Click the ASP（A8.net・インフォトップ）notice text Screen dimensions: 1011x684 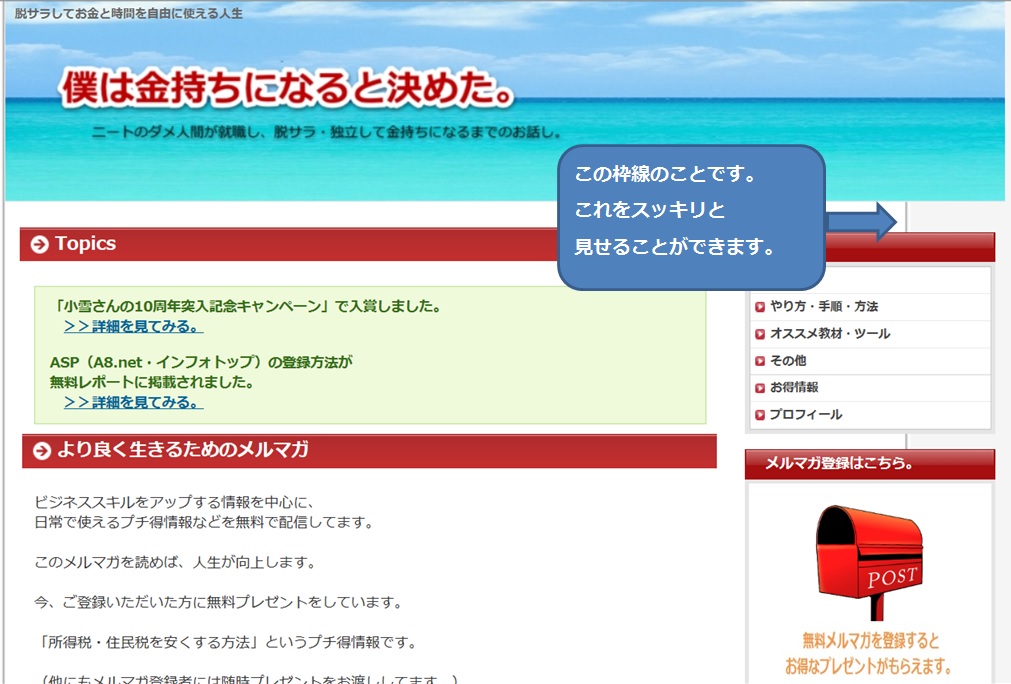coord(201,362)
